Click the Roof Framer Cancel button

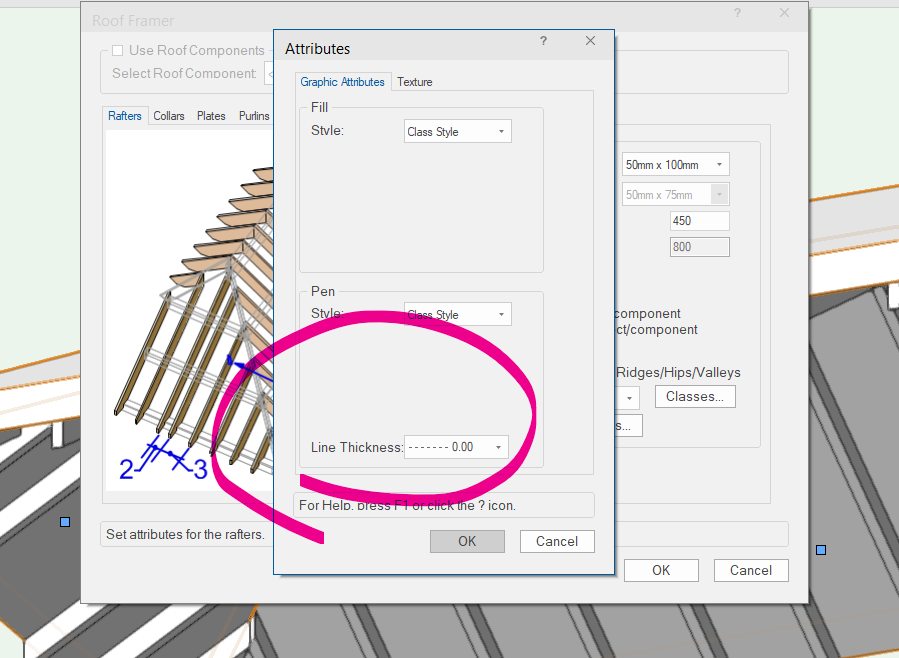750,570
